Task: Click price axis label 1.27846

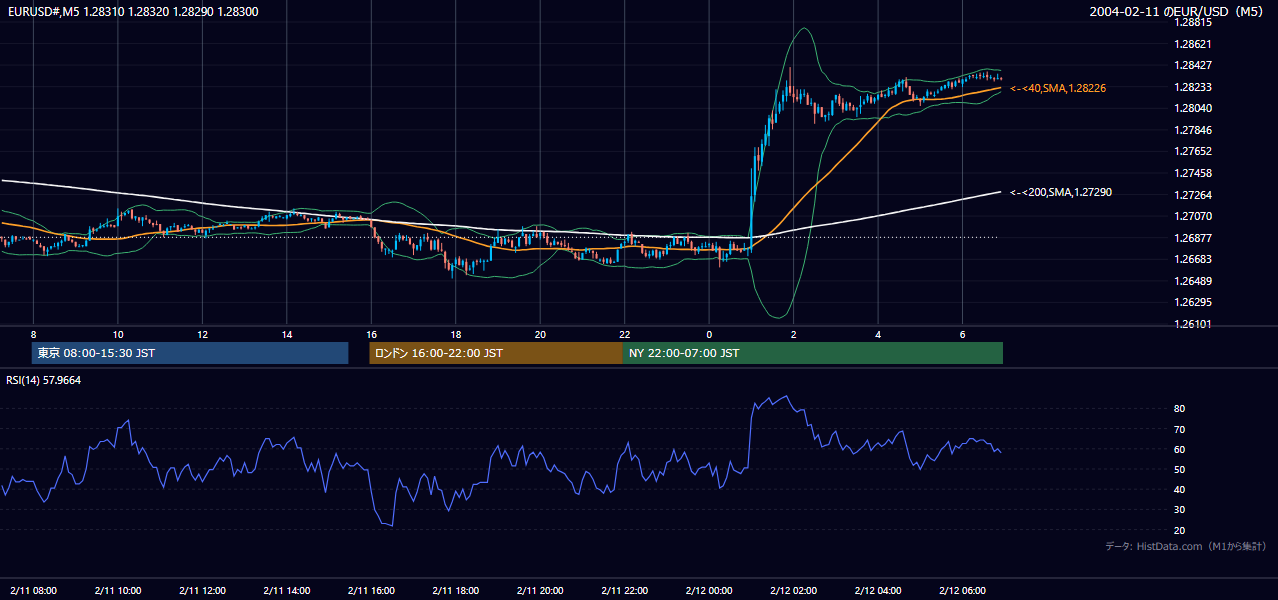Action: coord(1192,130)
